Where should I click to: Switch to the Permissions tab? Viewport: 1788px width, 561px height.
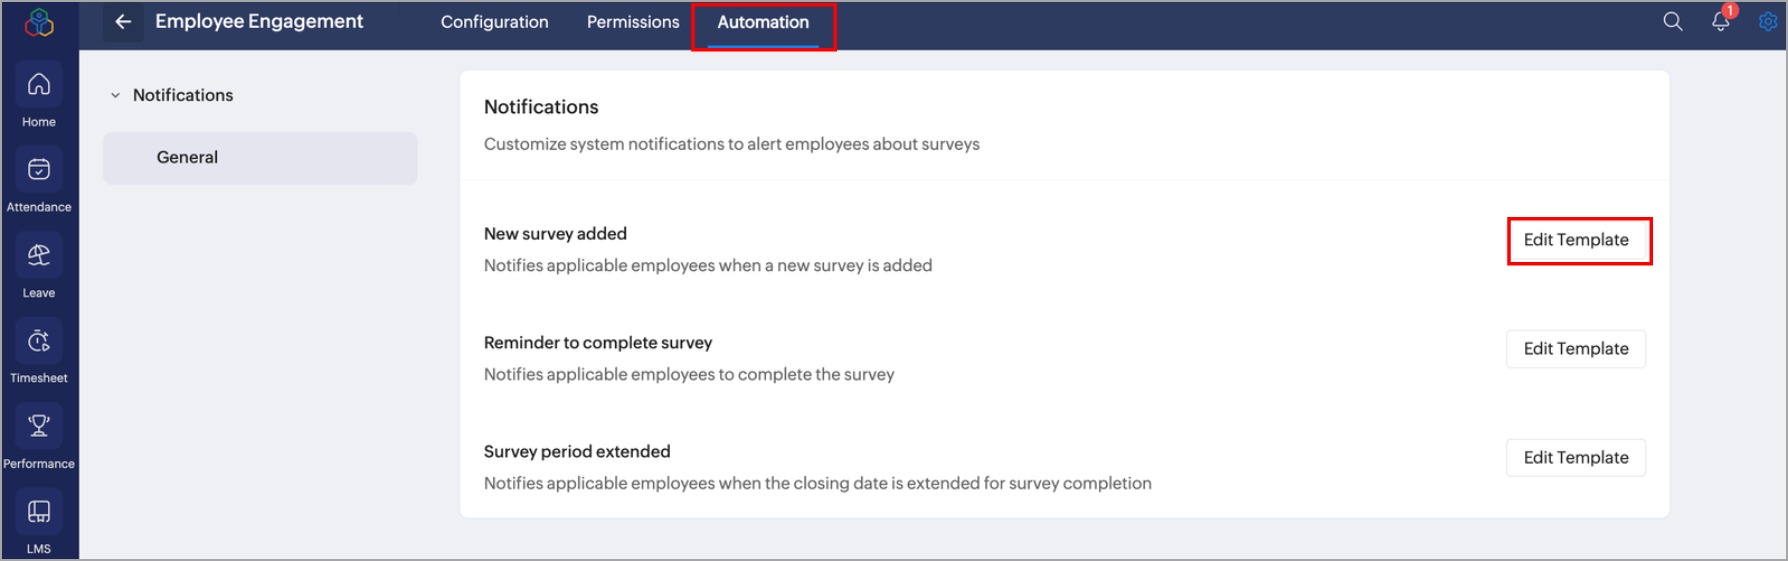click(x=633, y=22)
